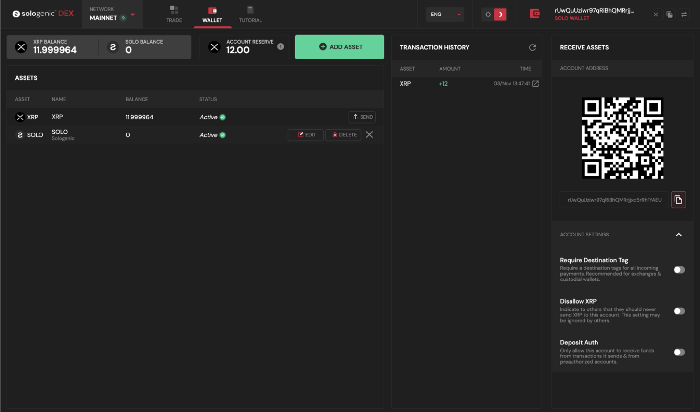Click the account reserve info icon
700x412 pixels.
click(280, 47)
